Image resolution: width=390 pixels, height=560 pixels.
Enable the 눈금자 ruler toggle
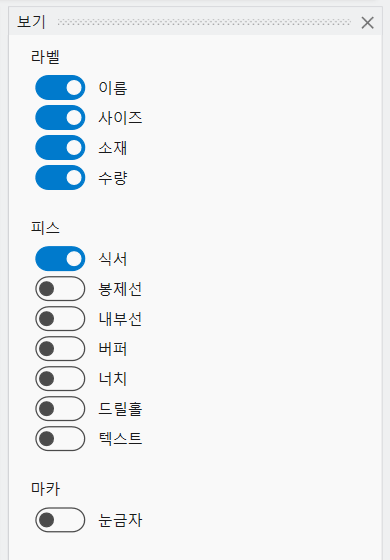coord(60,520)
